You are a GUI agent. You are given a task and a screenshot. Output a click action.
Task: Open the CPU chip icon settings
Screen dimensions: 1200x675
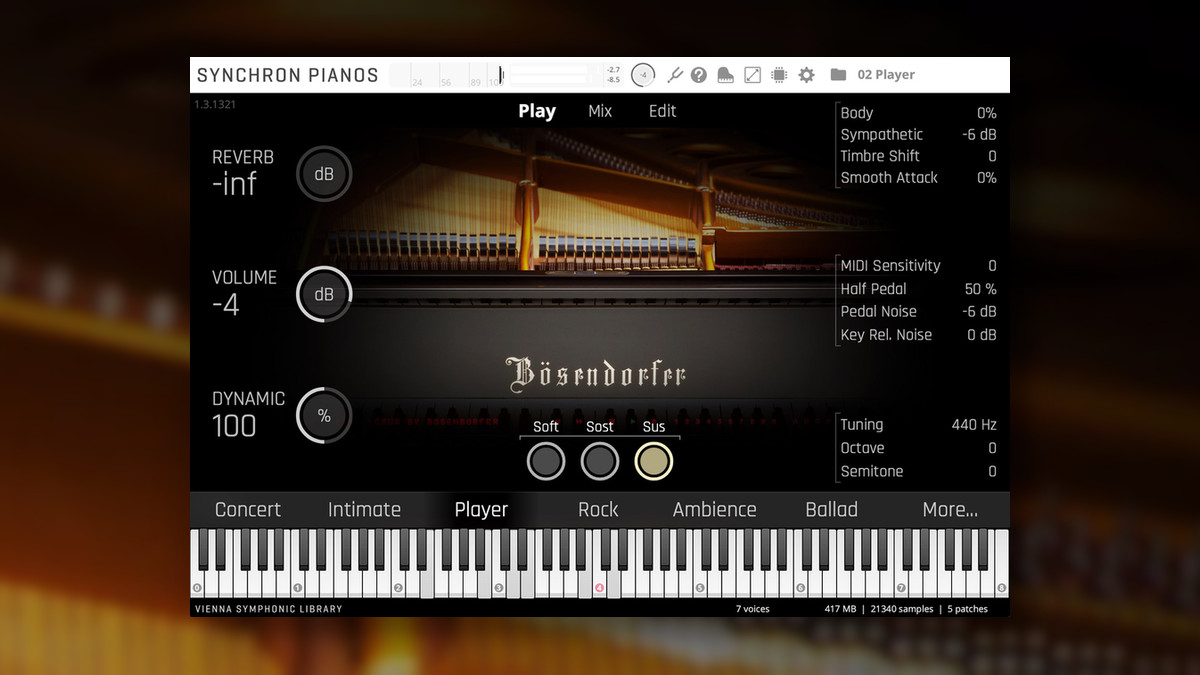pyautogui.click(x=779, y=75)
